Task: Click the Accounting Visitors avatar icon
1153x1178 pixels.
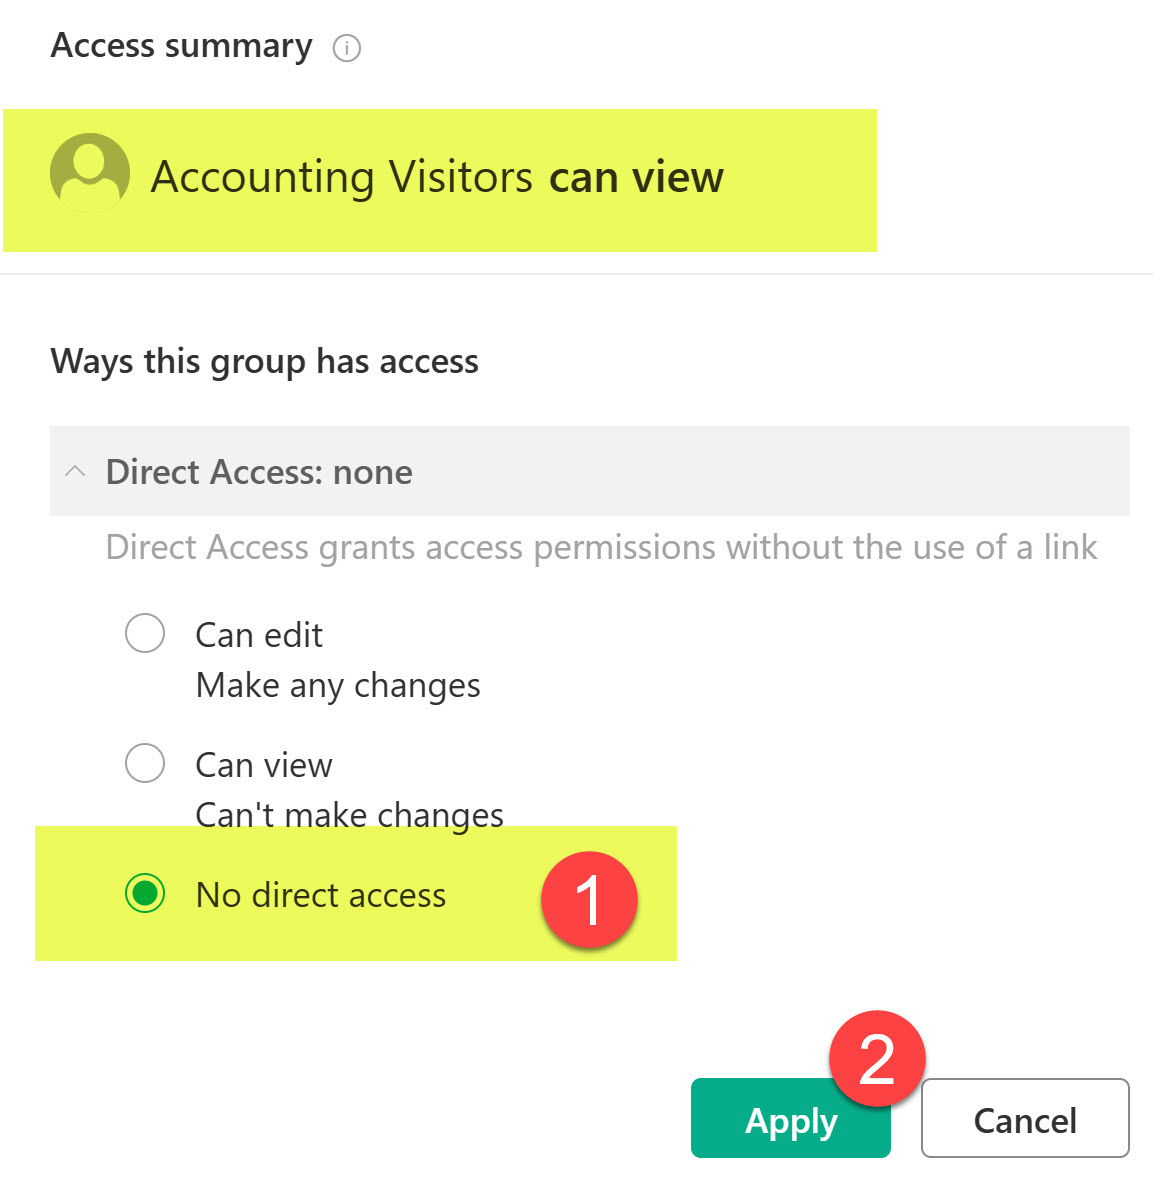Action: tap(90, 173)
